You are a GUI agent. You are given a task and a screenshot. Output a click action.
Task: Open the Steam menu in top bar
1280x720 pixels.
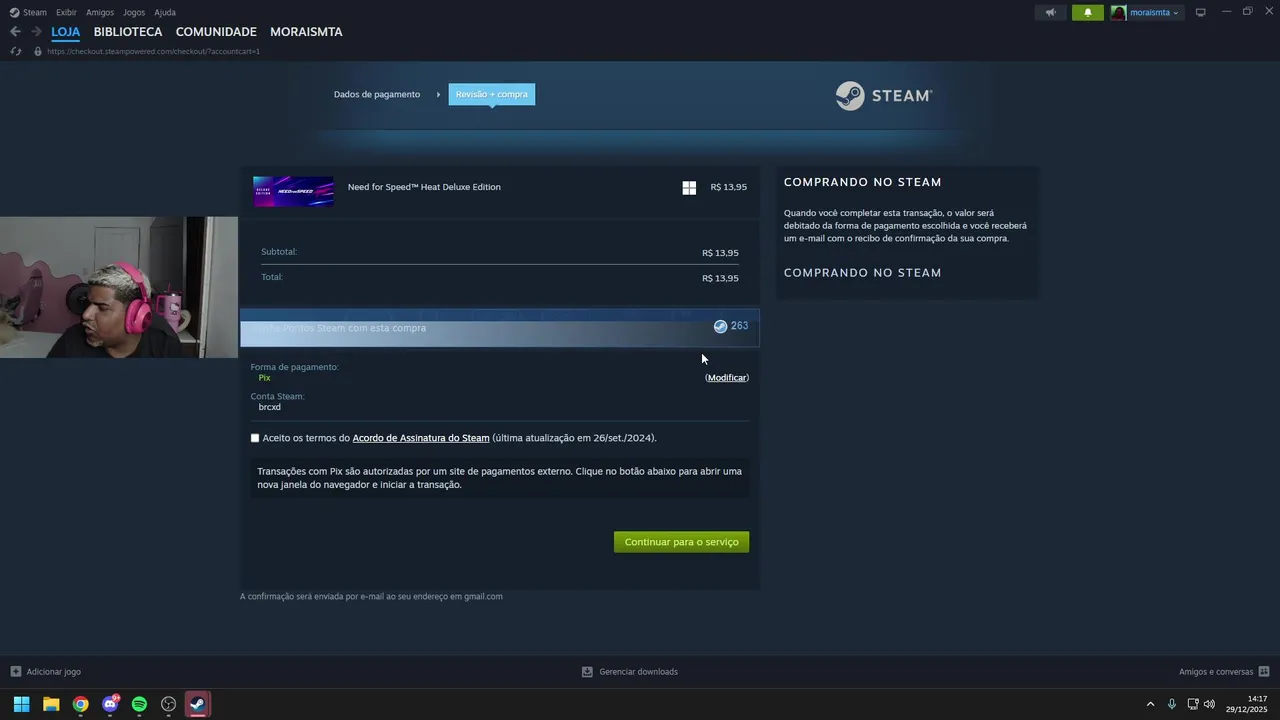[28, 12]
